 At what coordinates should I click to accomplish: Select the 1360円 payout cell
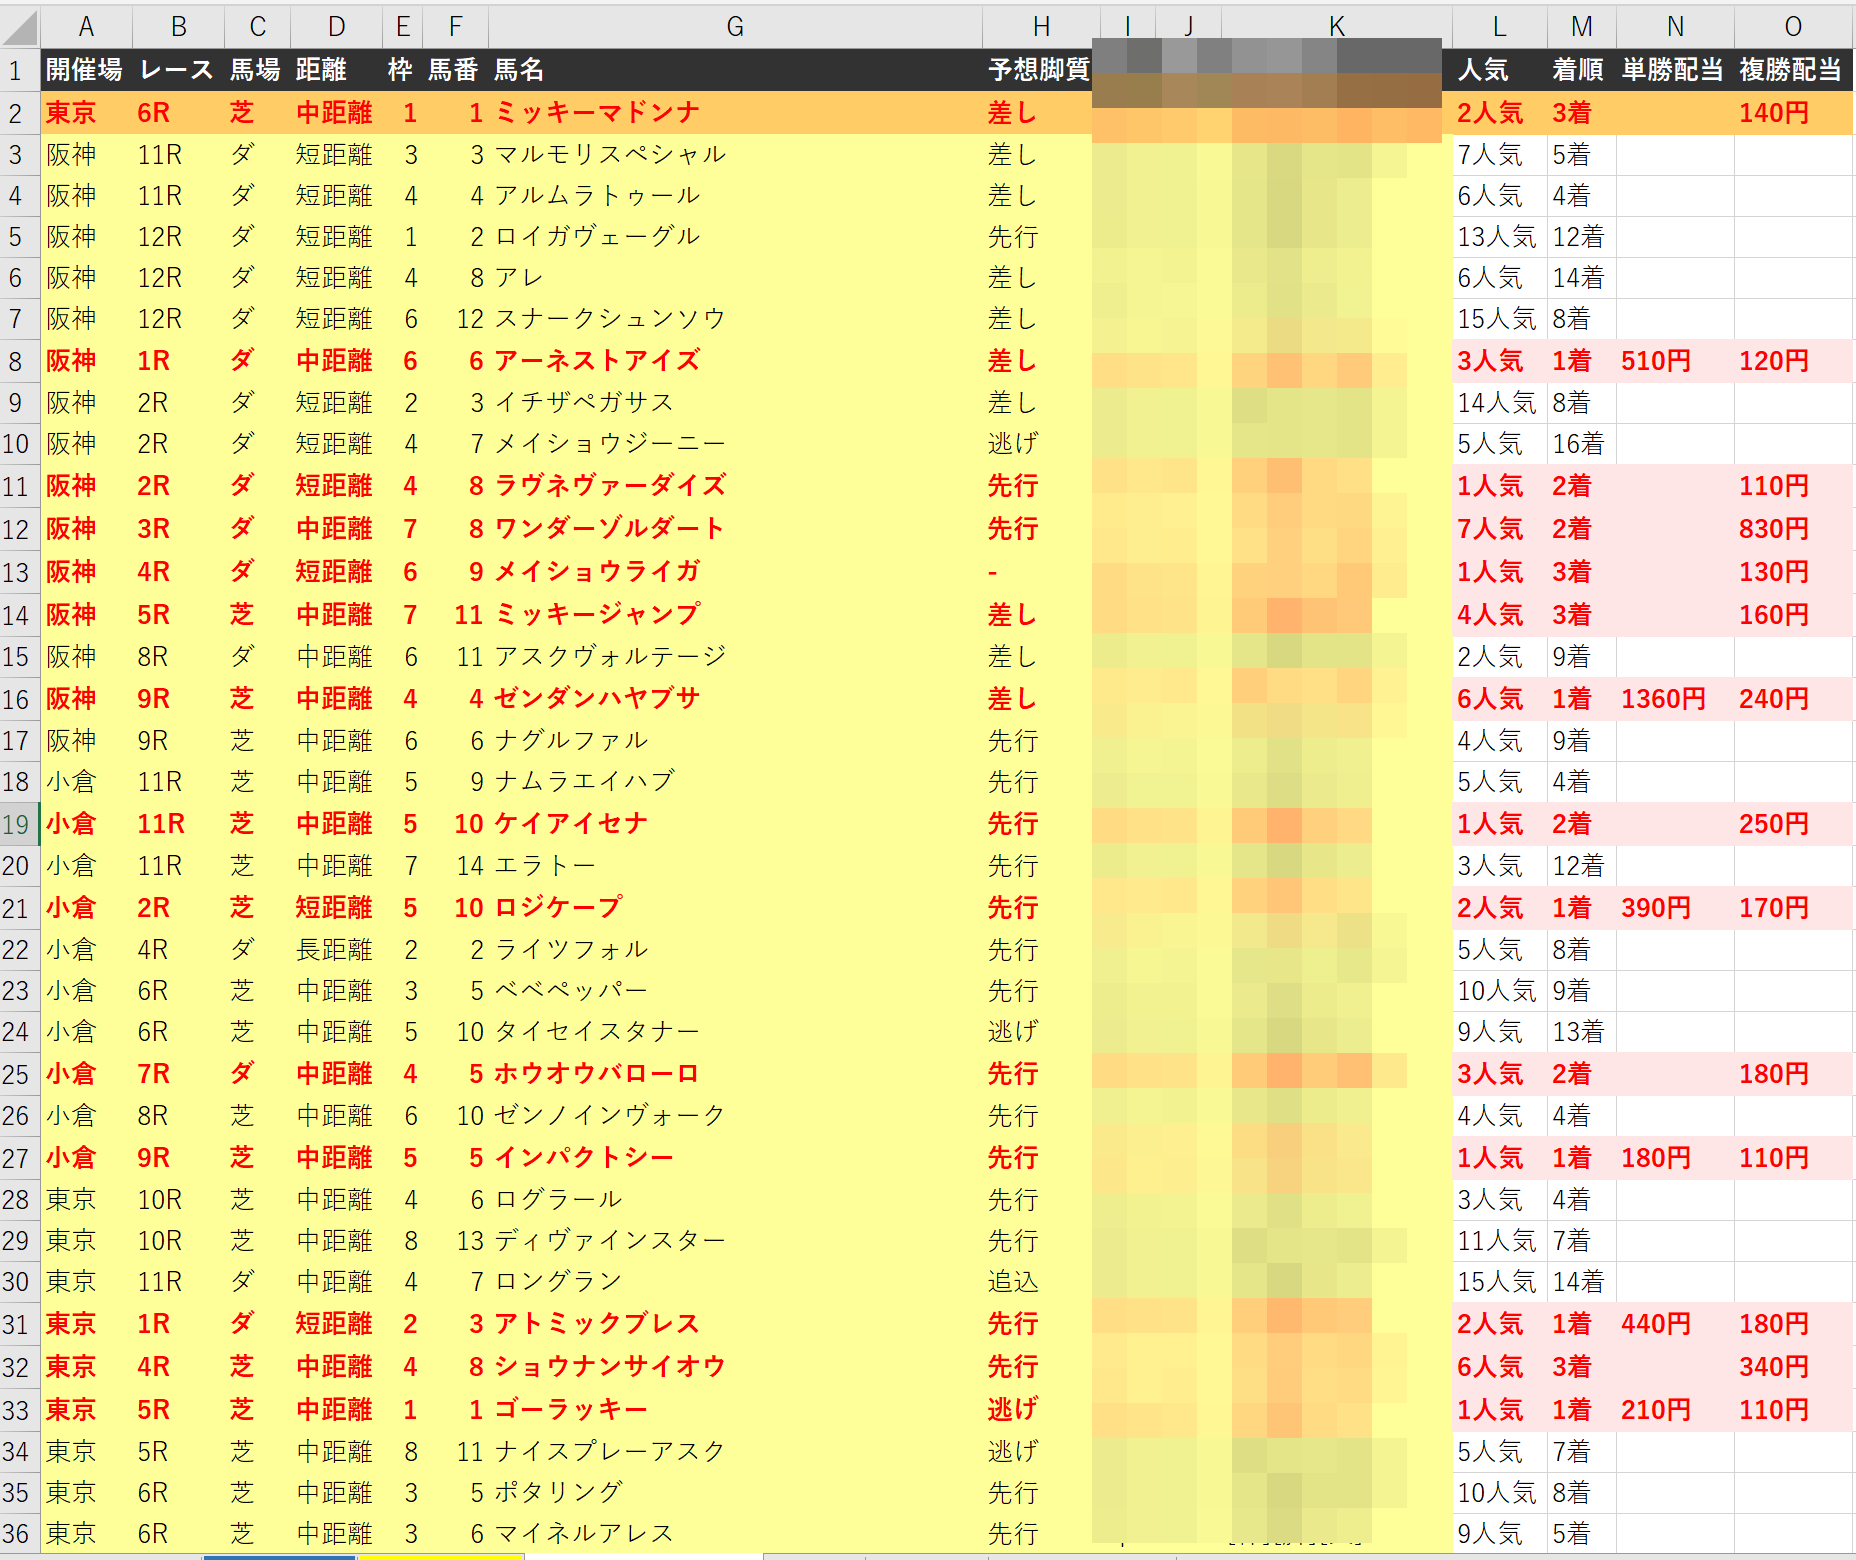pyautogui.click(x=1663, y=699)
